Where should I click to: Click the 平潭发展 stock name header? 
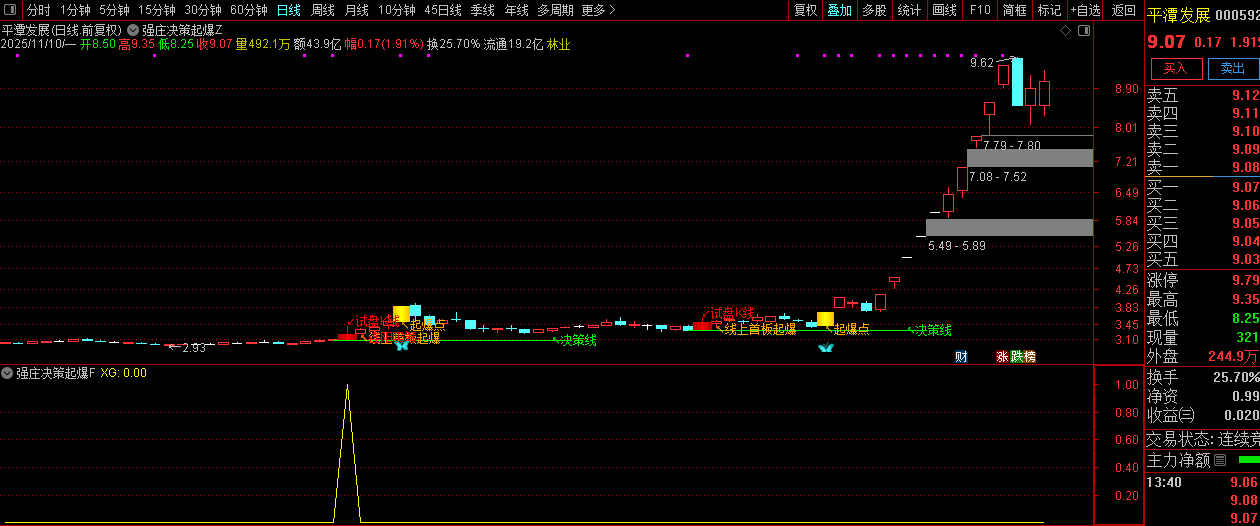coord(1178,16)
